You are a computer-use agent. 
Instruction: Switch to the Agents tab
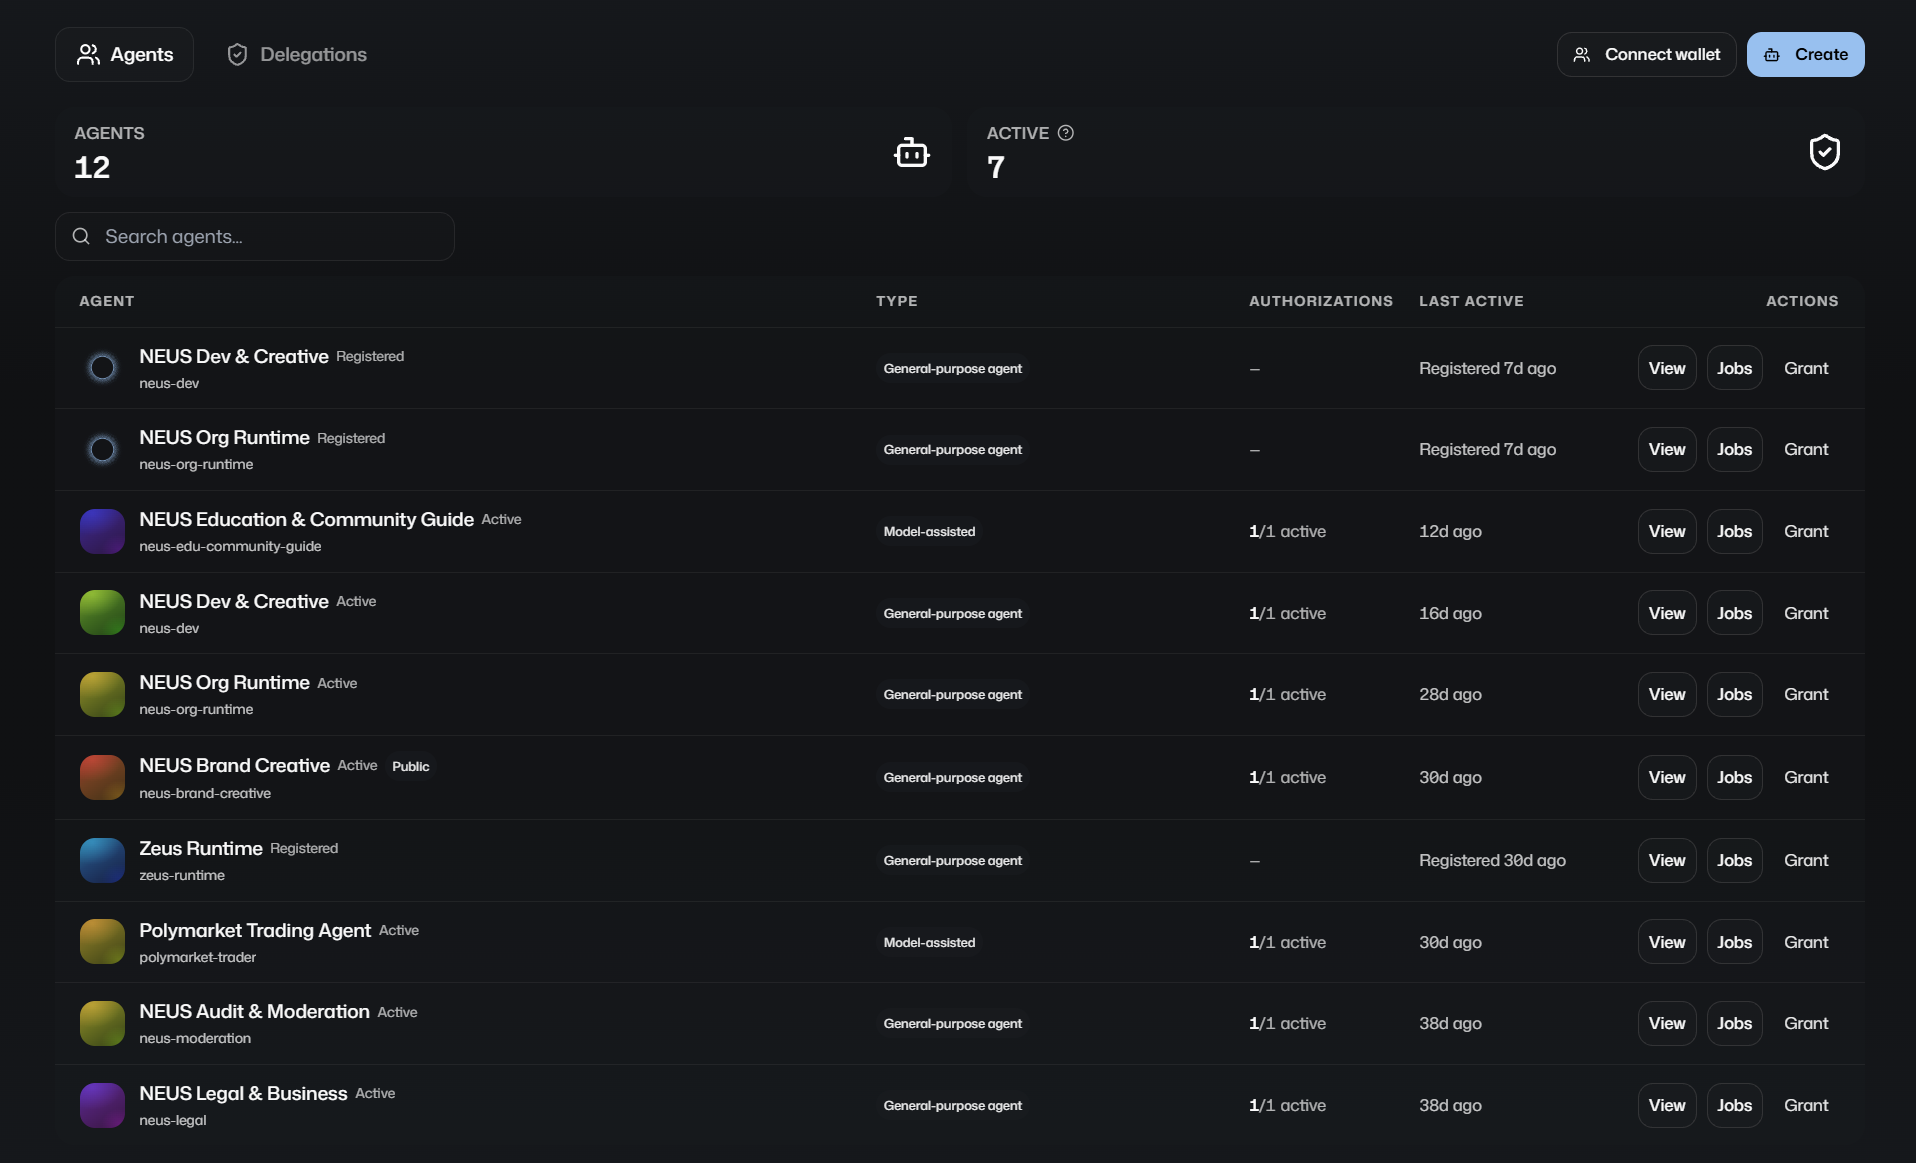coord(124,54)
